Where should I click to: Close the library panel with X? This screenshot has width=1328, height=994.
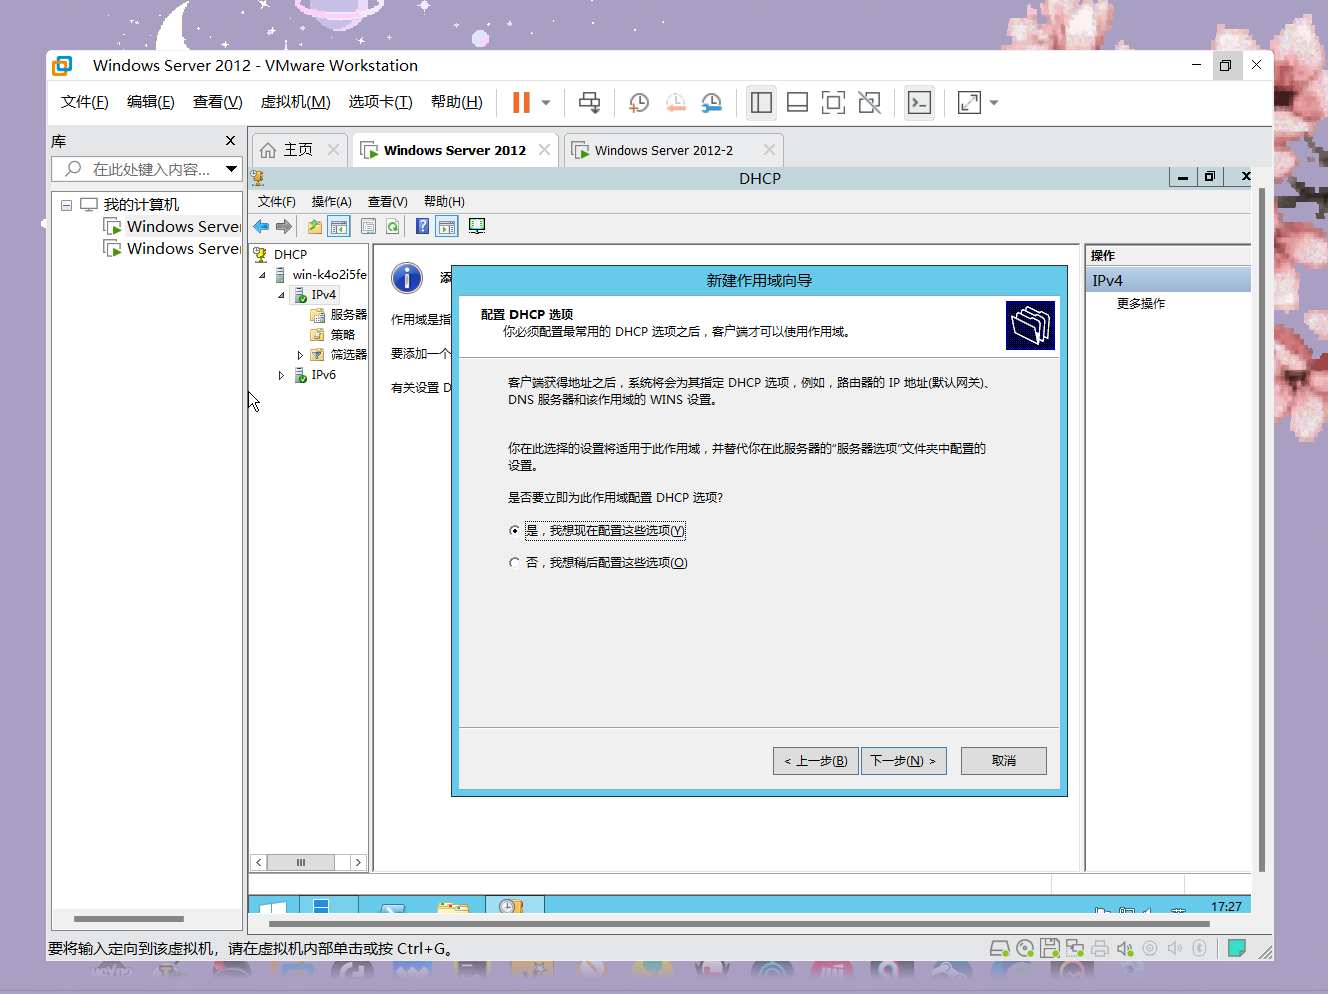[230, 141]
